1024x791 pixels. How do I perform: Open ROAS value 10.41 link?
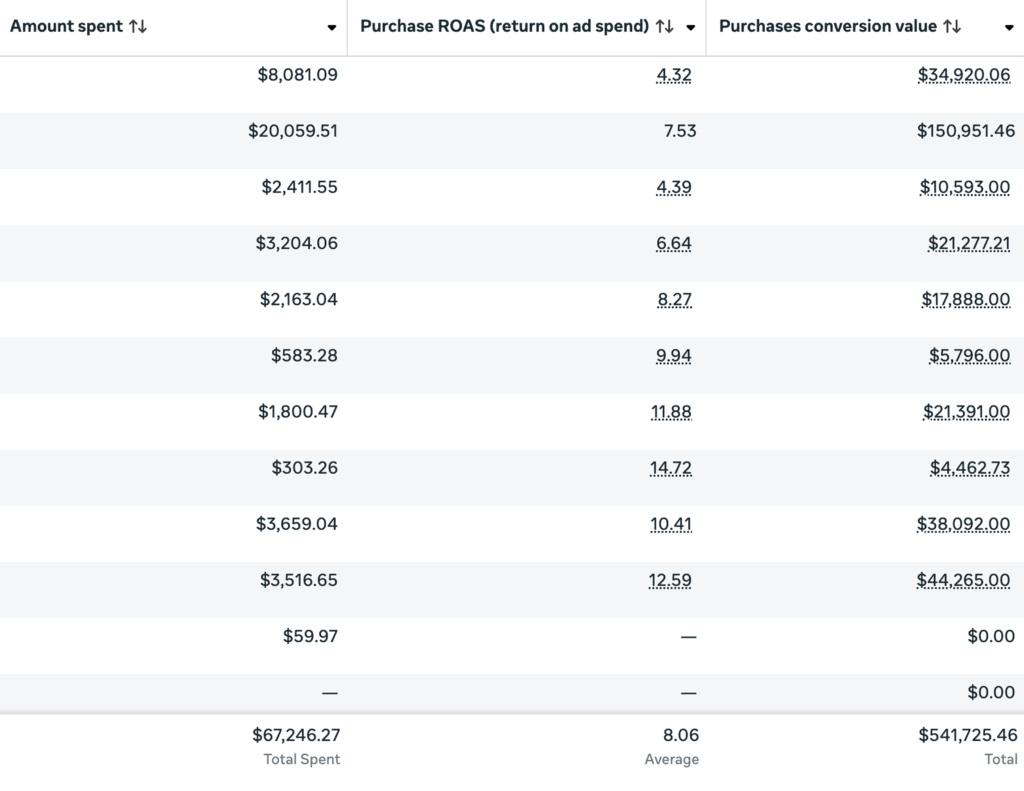[x=671, y=524]
